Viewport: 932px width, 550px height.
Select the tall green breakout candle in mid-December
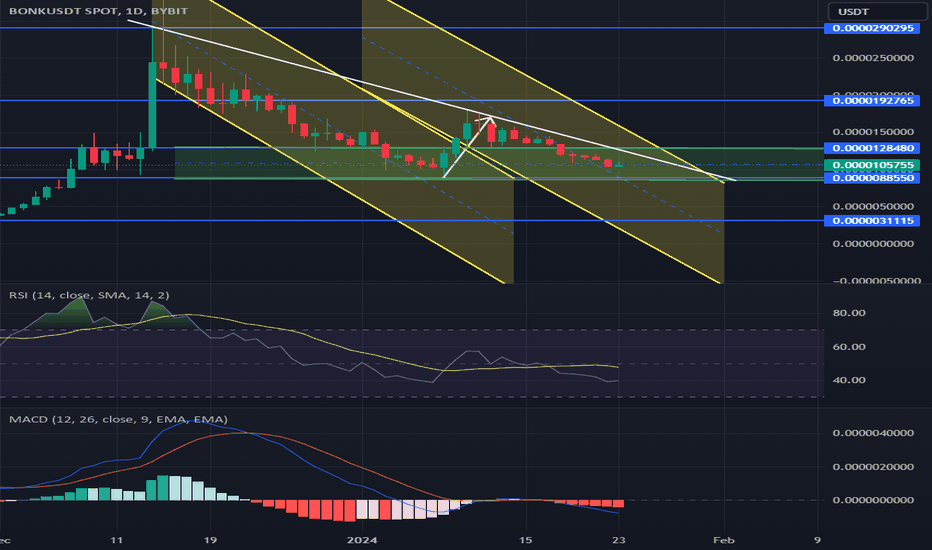point(152,105)
